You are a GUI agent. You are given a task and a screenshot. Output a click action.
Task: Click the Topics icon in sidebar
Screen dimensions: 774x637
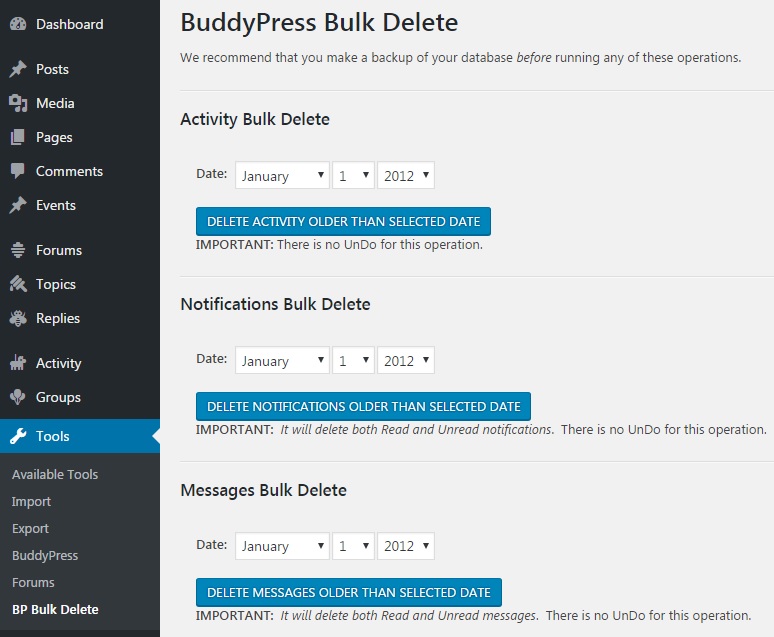[x=17, y=284]
